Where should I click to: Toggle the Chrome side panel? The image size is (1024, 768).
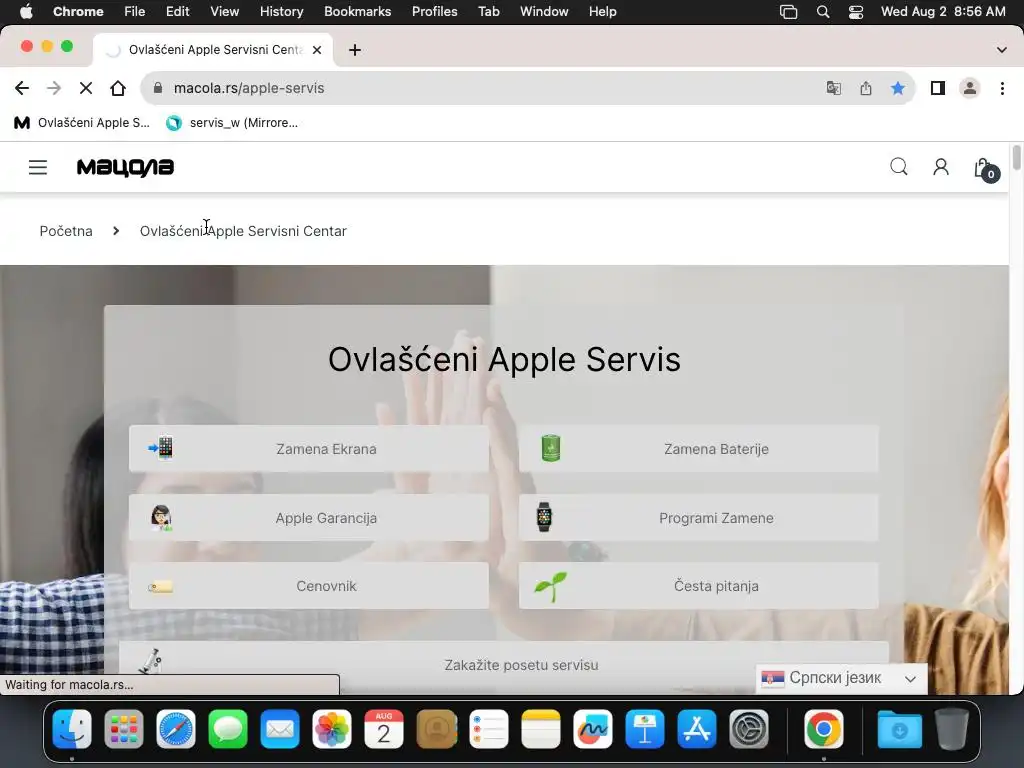pyautogui.click(x=938, y=88)
